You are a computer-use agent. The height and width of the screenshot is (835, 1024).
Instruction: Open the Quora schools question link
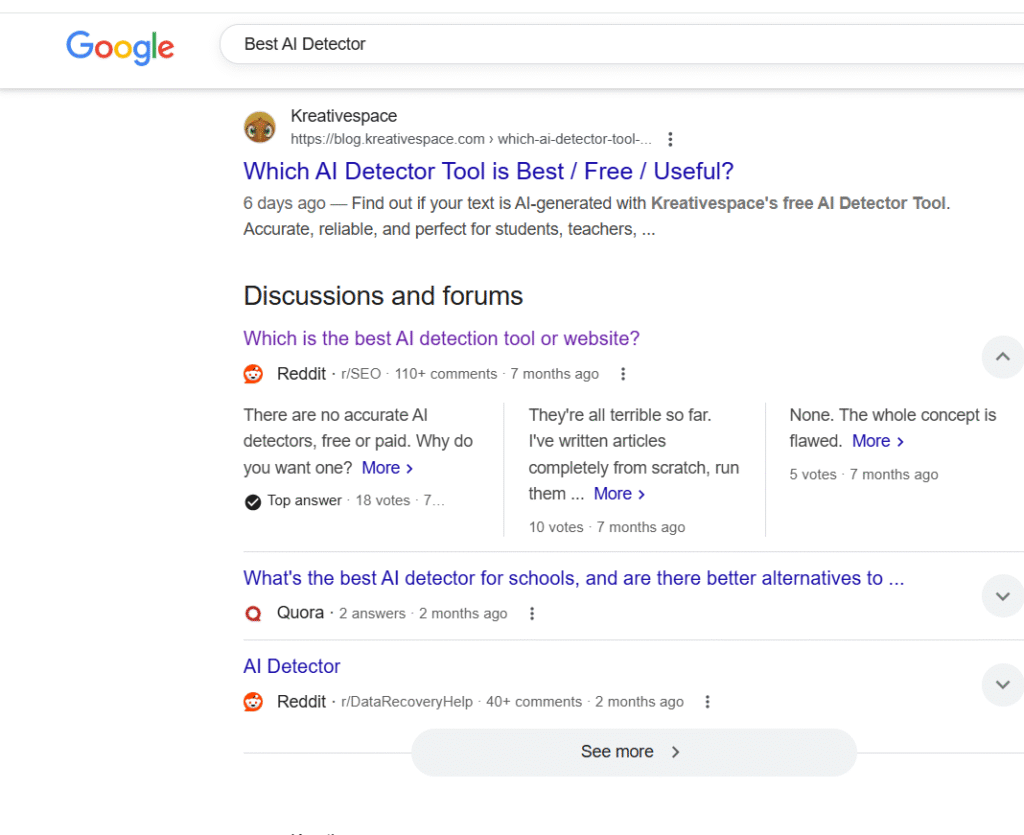pyautogui.click(x=573, y=578)
